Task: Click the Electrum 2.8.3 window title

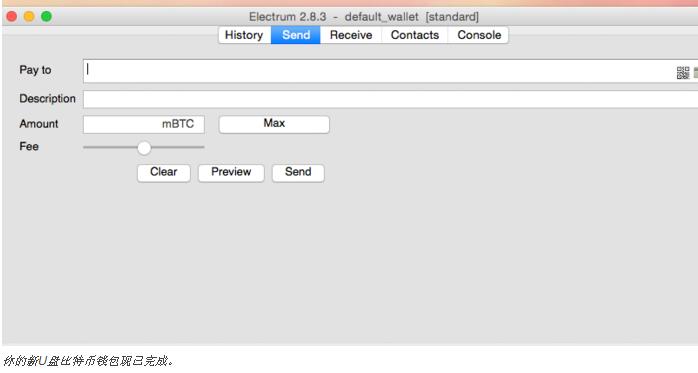Action: pos(364,17)
